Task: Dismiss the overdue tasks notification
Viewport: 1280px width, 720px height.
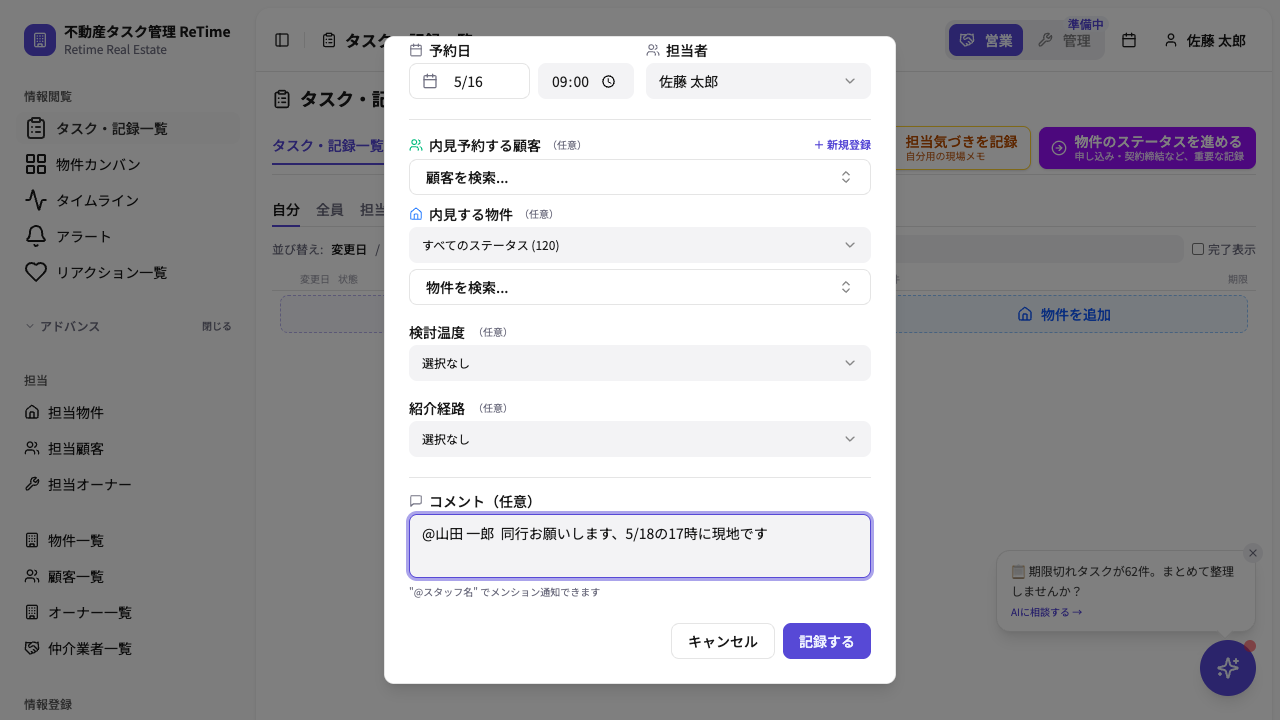Action: (1253, 553)
